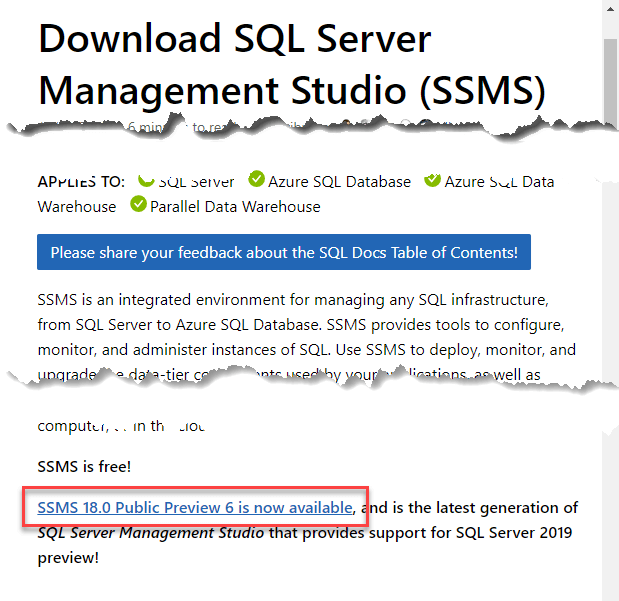Image resolution: width=619 pixels, height=601 pixels.
Task: Click the italic 'SQL Server Management Studio' text
Action: click(x=151, y=532)
